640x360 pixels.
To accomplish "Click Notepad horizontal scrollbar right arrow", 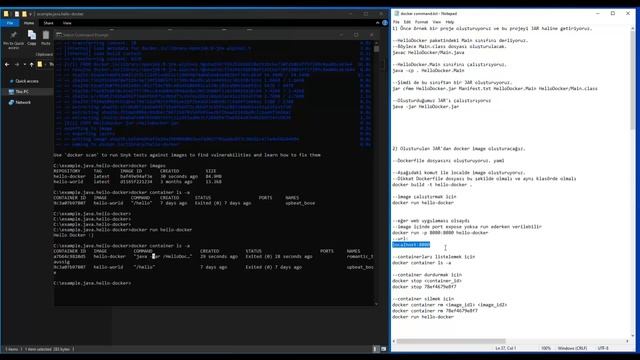I will pos(627,341).
